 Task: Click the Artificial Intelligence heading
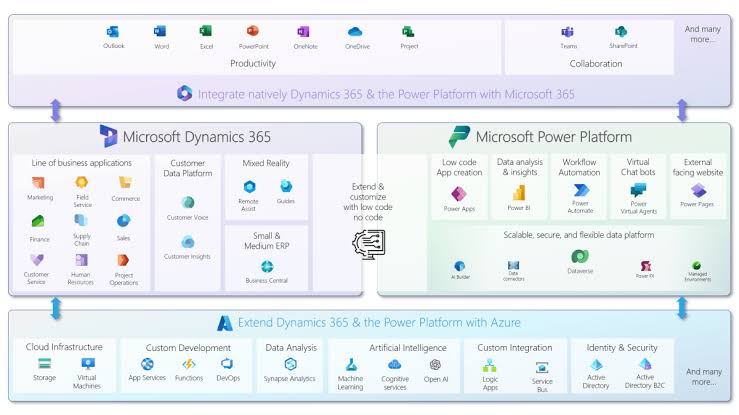pyautogui.click(x=408, y=348)
